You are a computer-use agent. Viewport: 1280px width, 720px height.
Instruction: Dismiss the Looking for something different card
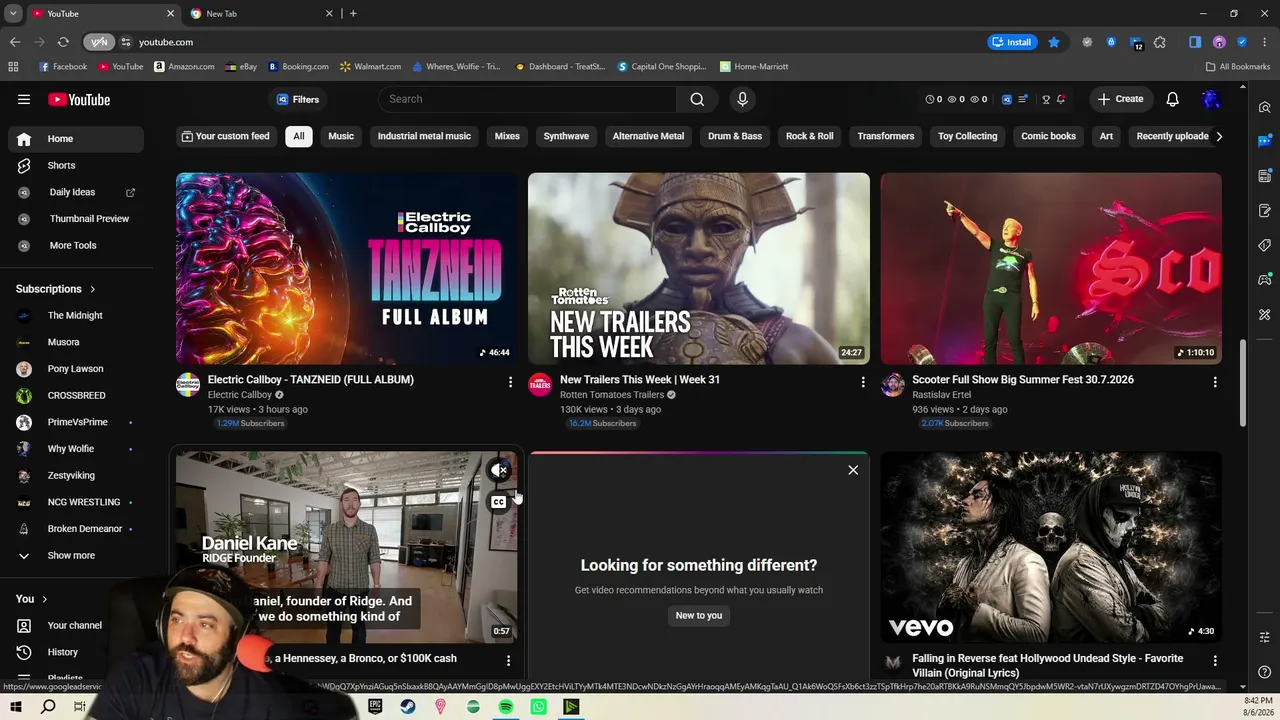853,470
